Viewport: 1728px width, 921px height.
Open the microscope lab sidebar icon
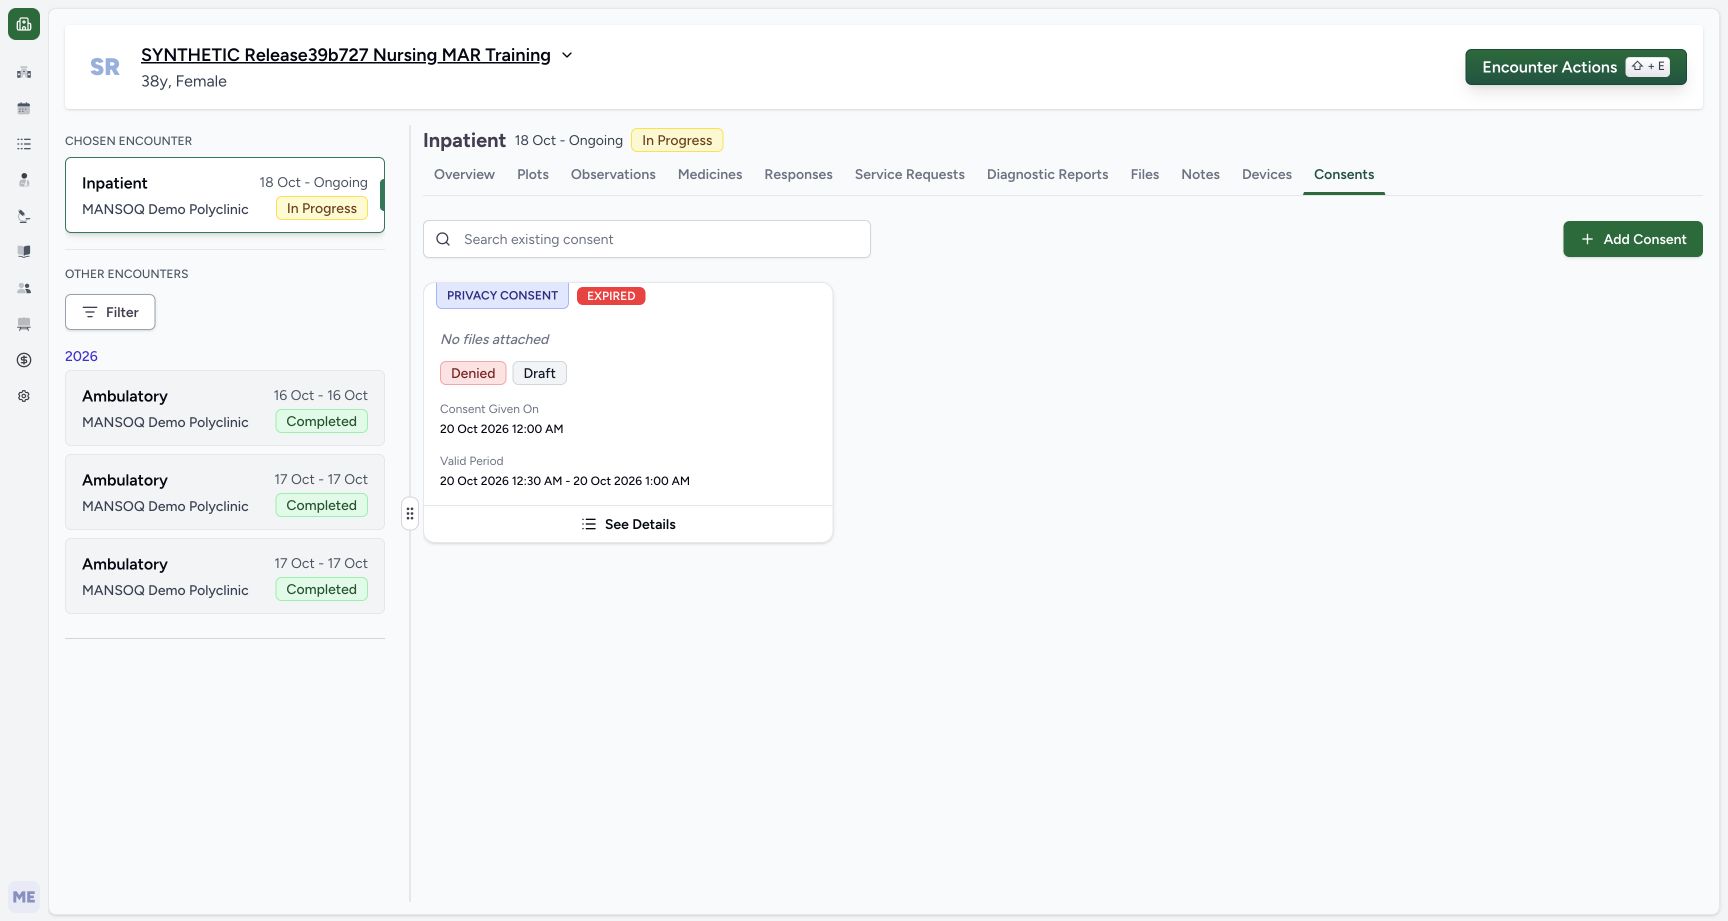tap(24, 216)
